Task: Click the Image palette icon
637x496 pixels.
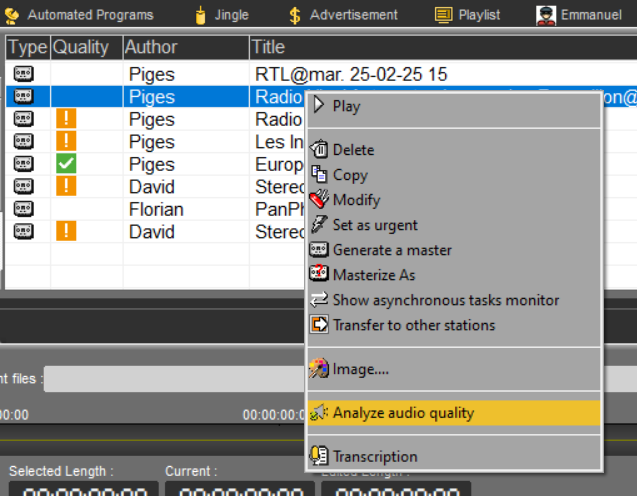Action: pos(319,369)
